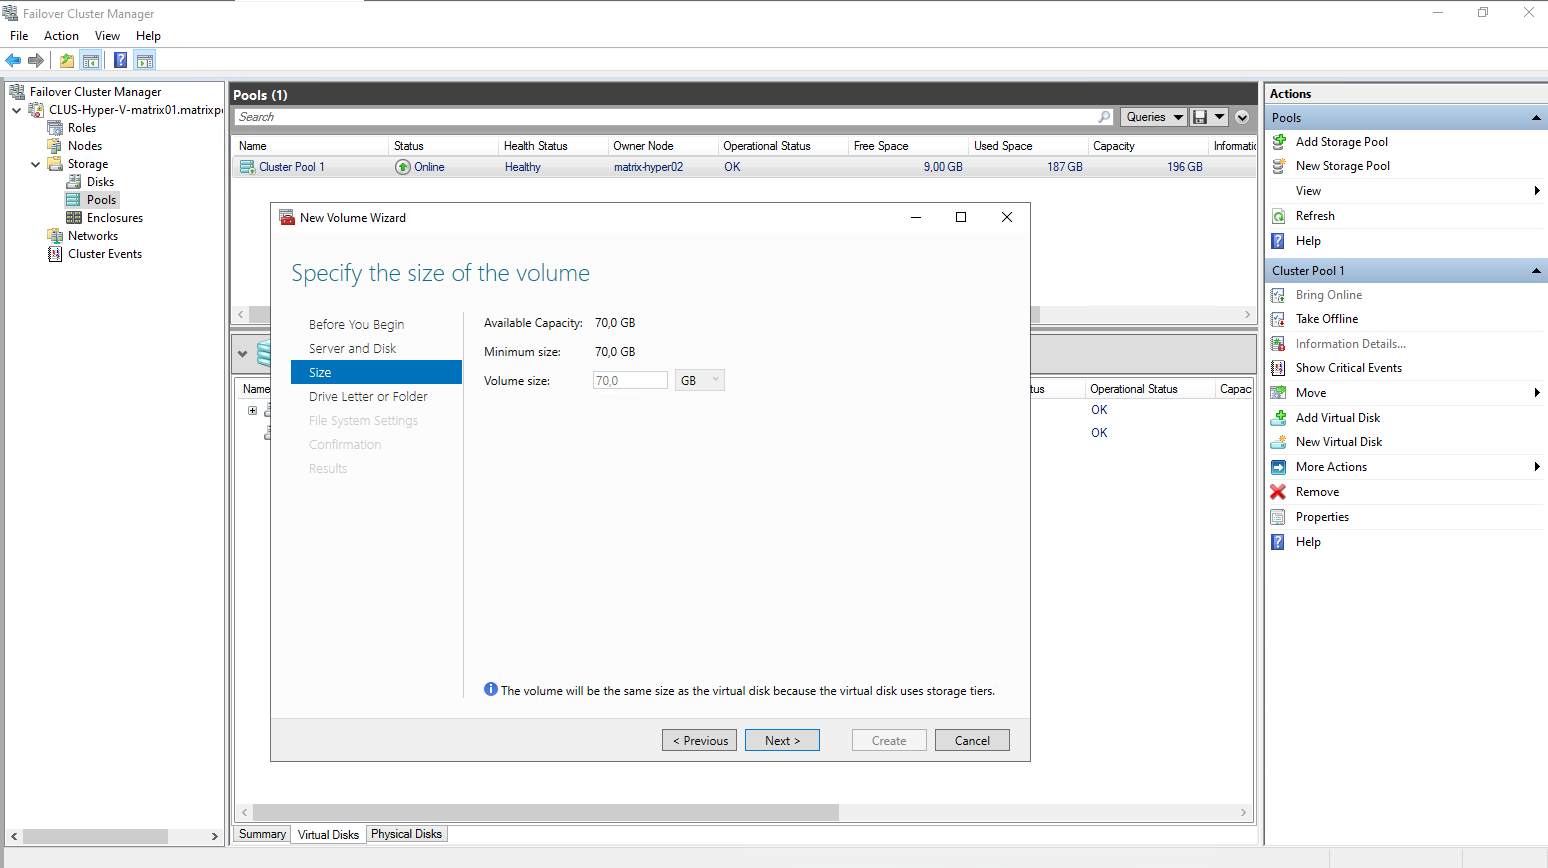Open the Action menu
This screenshot has height=868, width=1548.
(x=61, y=36)
